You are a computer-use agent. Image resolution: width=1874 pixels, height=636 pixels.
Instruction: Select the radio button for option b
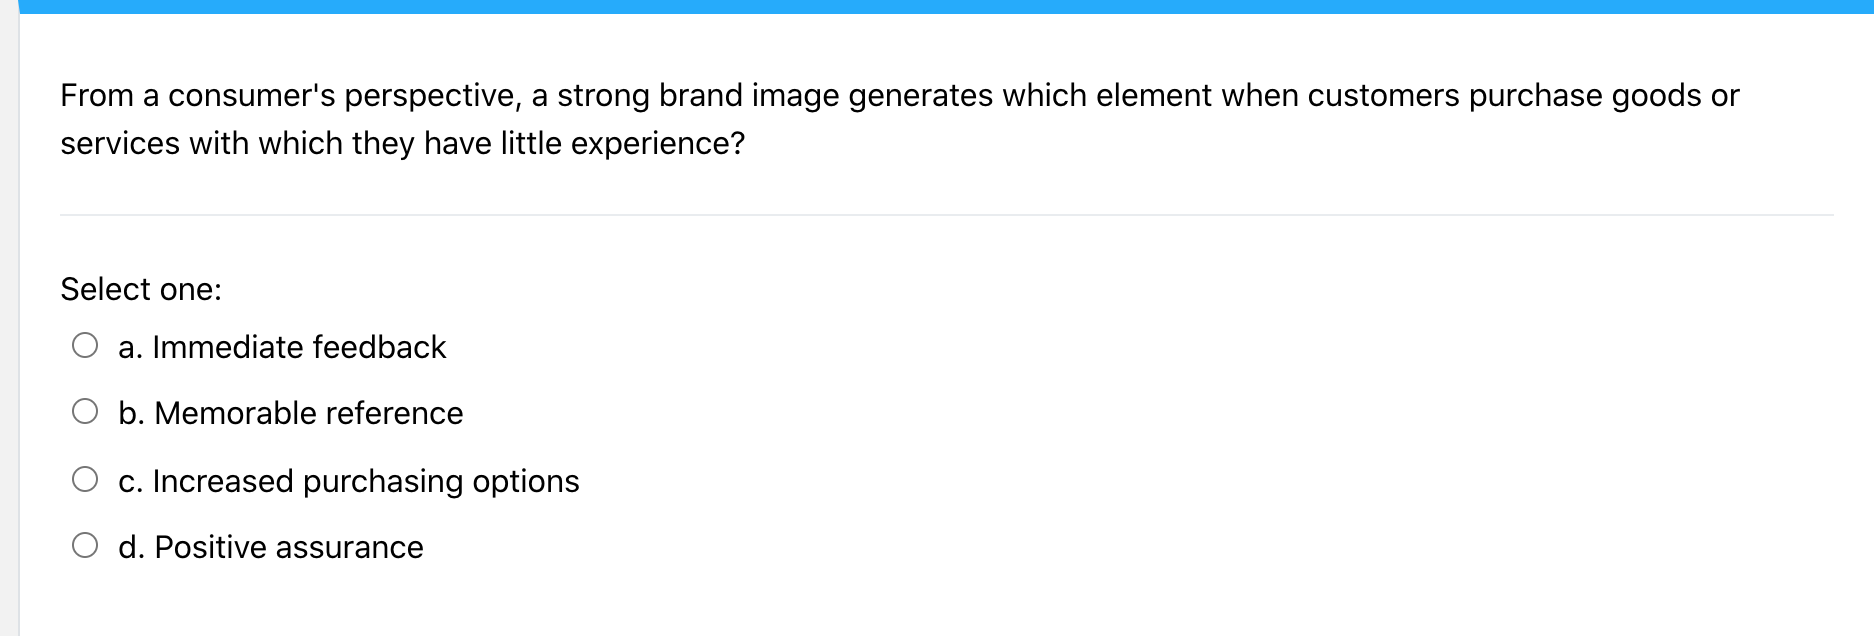pos(86,413)
